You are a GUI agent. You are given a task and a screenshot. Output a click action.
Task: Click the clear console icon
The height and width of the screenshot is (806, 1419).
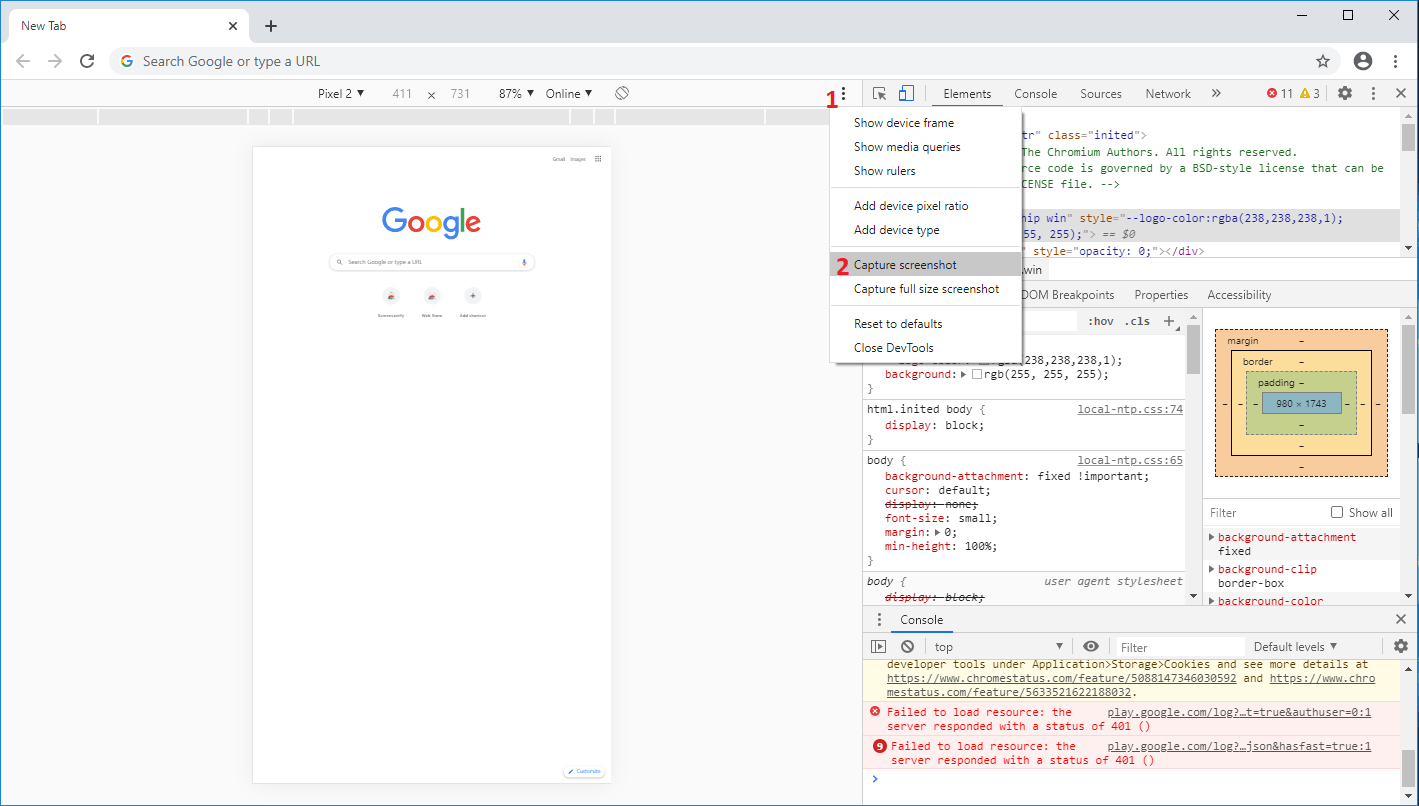(906, 645)
